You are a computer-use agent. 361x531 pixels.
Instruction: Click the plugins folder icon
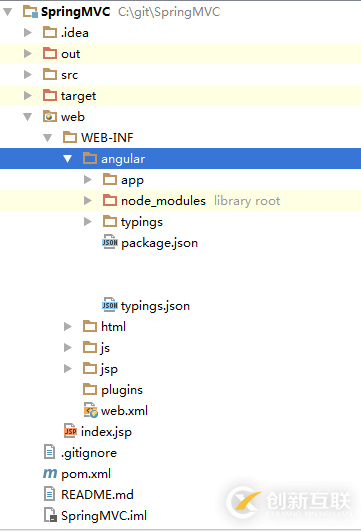pos(90,389)
